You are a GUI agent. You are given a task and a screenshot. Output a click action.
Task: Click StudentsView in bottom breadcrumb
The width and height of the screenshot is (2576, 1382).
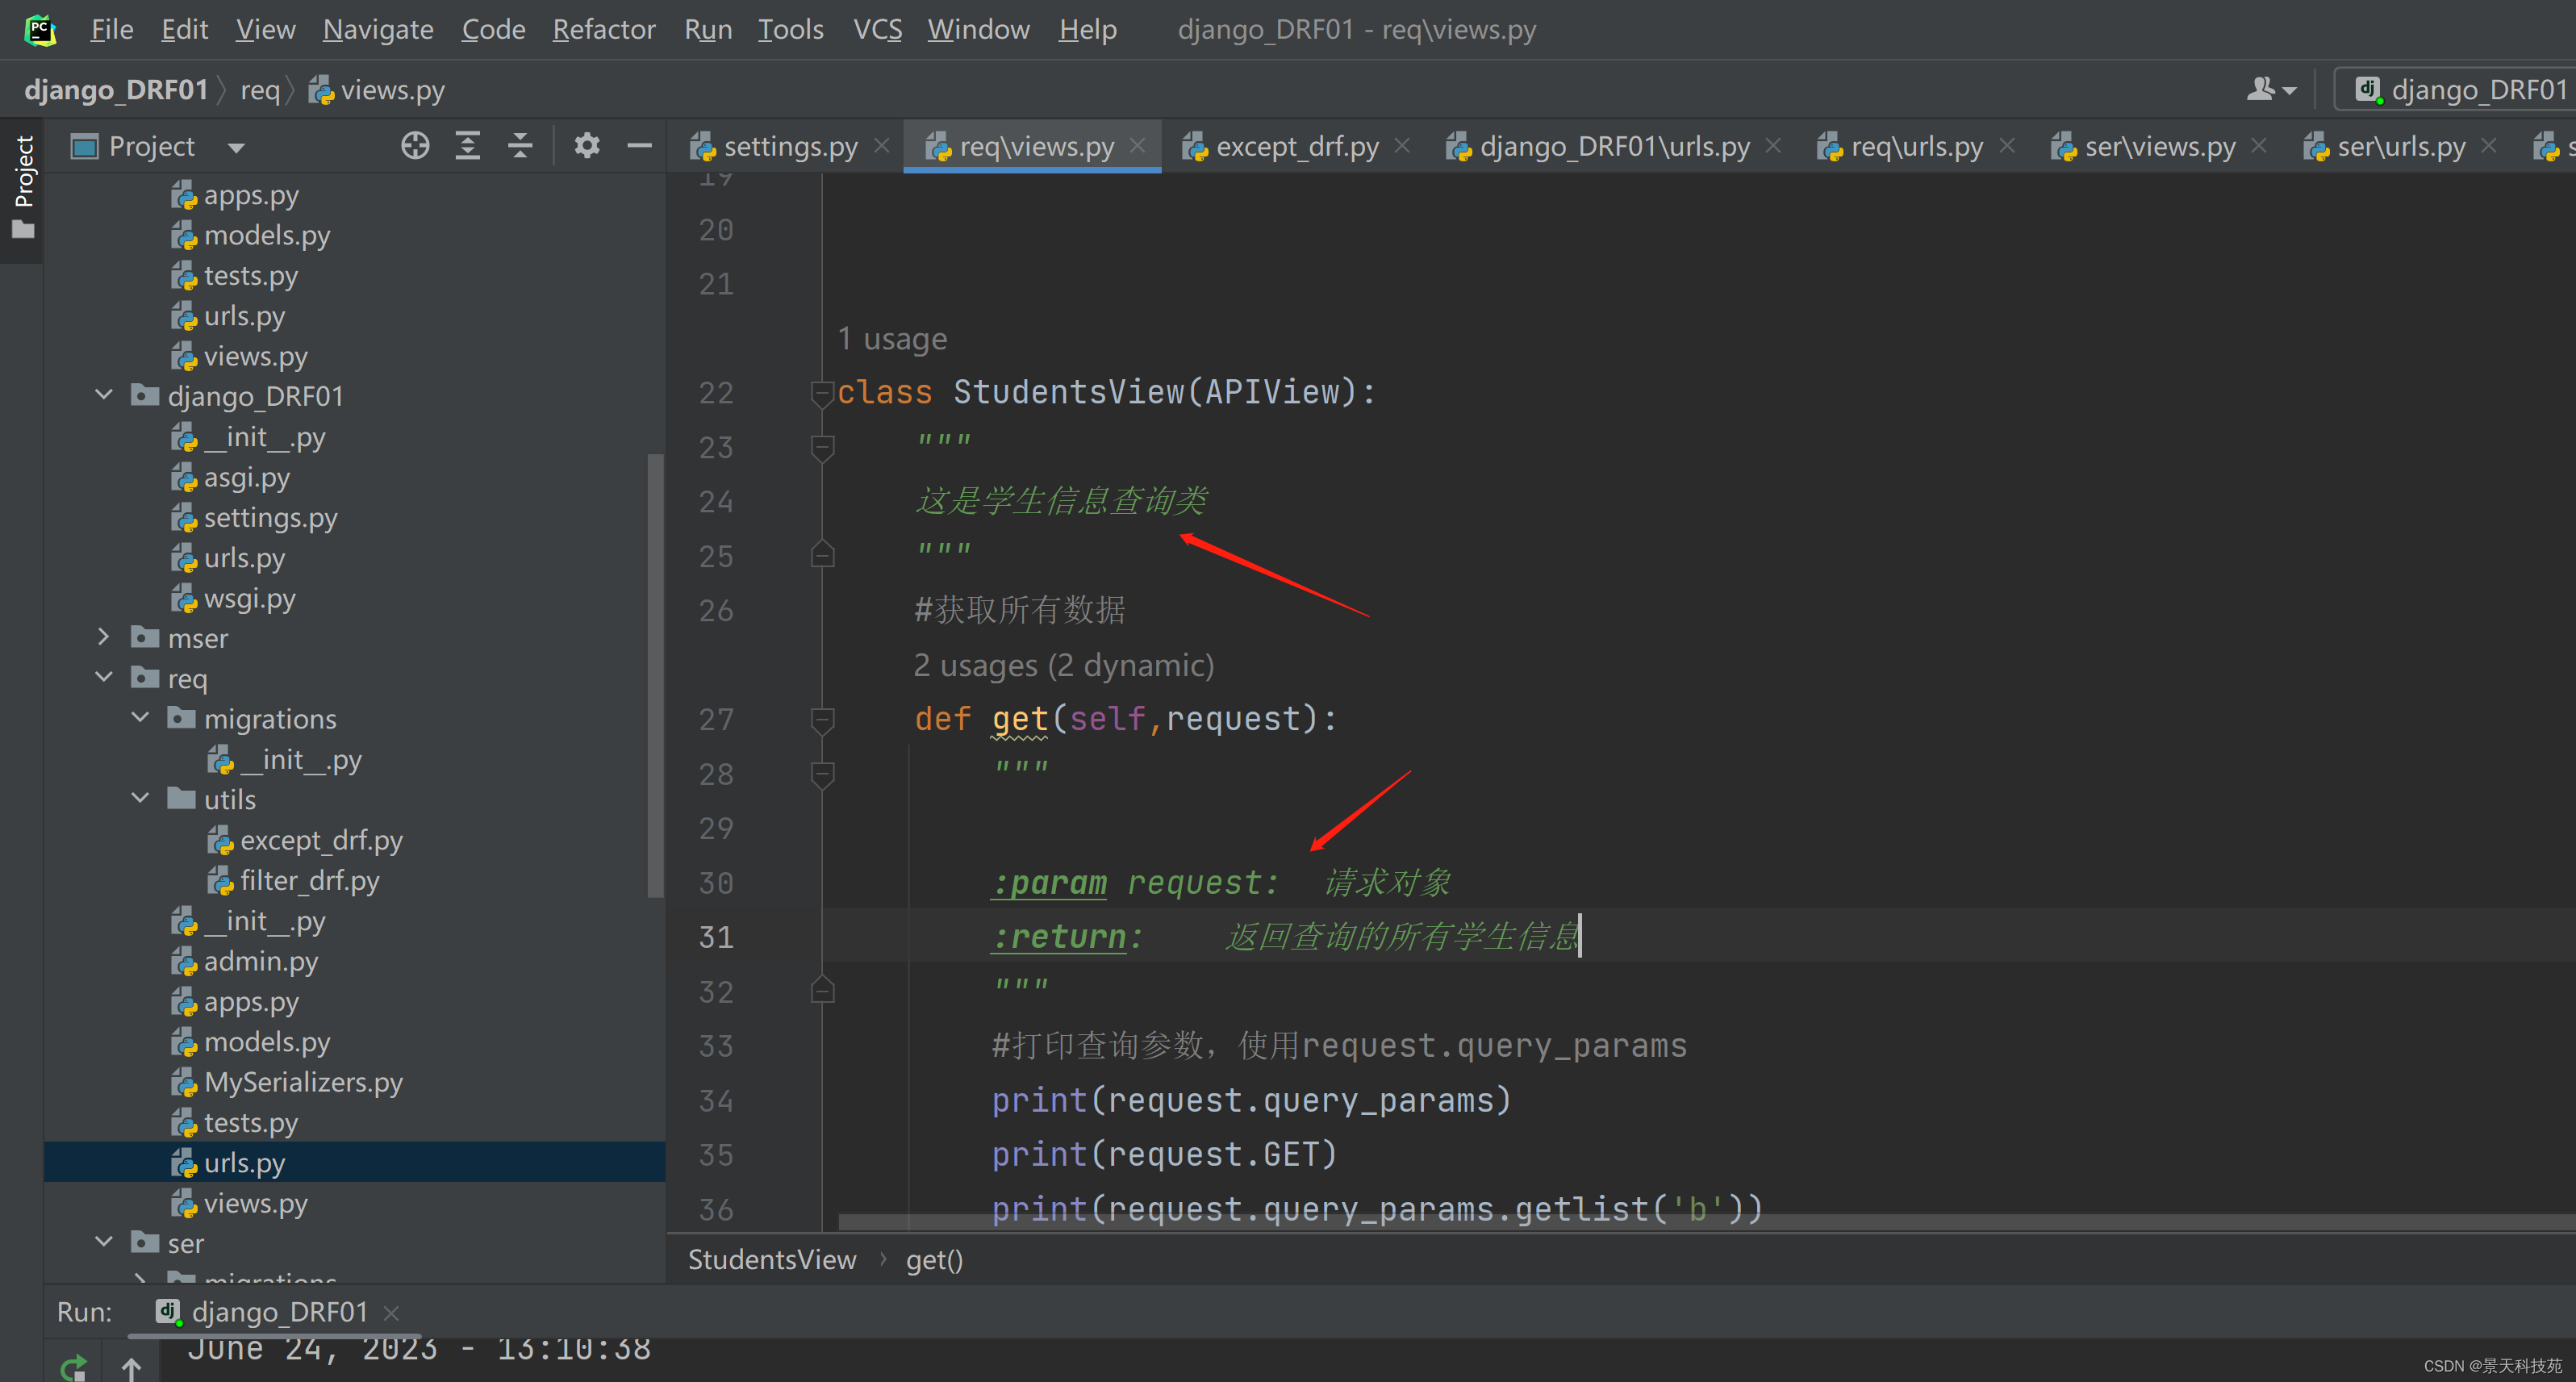772,1260
